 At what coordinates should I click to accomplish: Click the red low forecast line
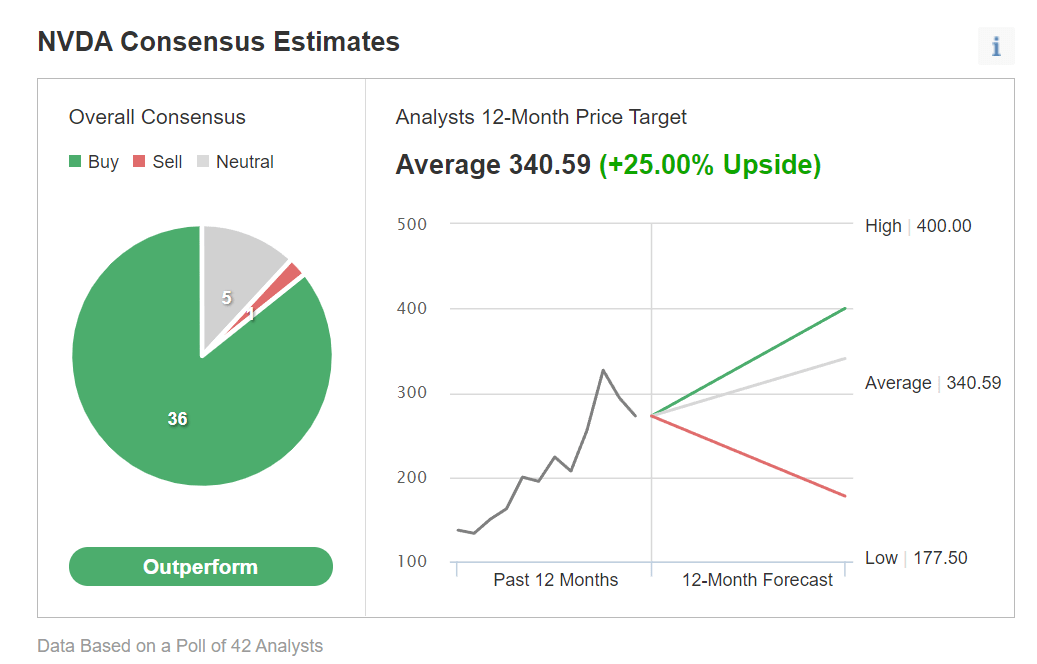(x=749, y=456)
